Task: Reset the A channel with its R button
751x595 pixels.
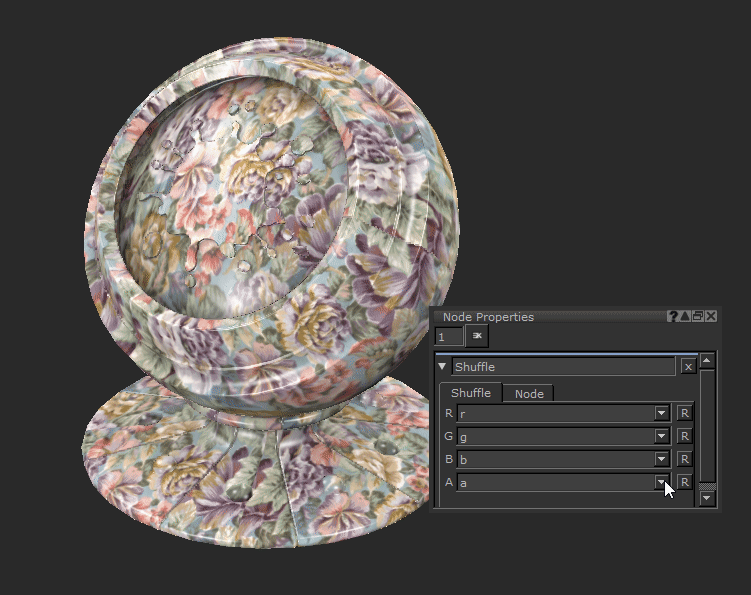Action: tap(685, 482)
